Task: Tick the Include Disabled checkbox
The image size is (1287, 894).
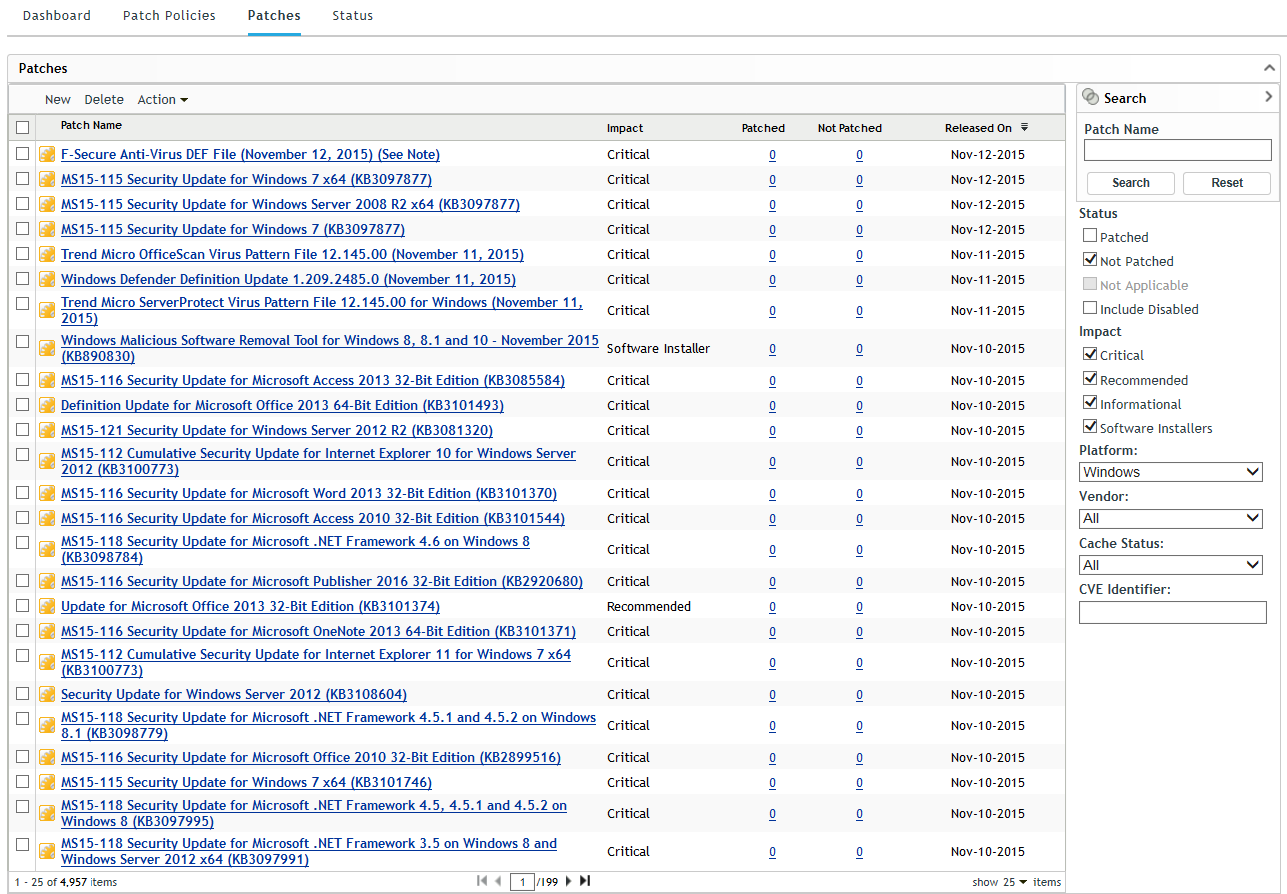Action: point(1090,309)
